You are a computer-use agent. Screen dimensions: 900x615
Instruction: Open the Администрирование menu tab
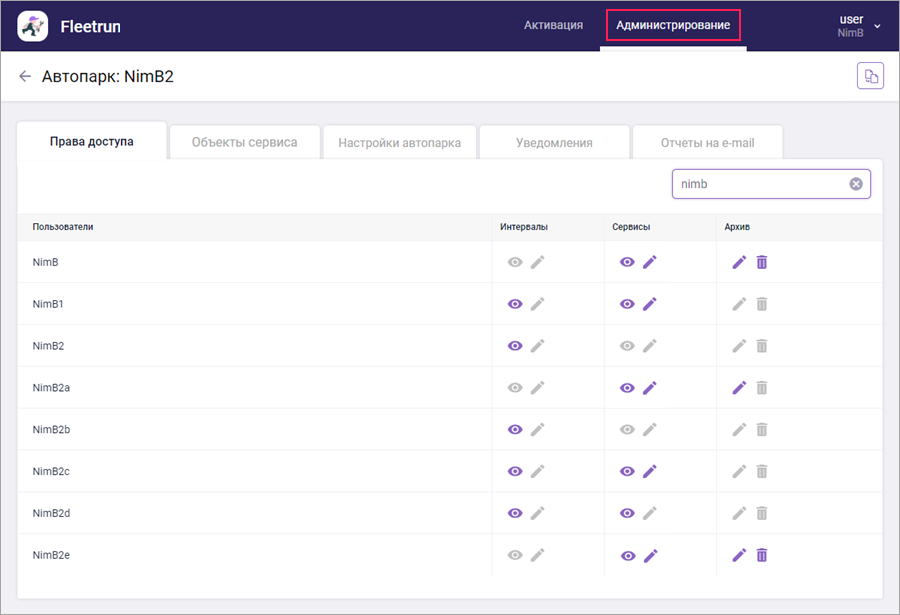[x=672, y=25]
